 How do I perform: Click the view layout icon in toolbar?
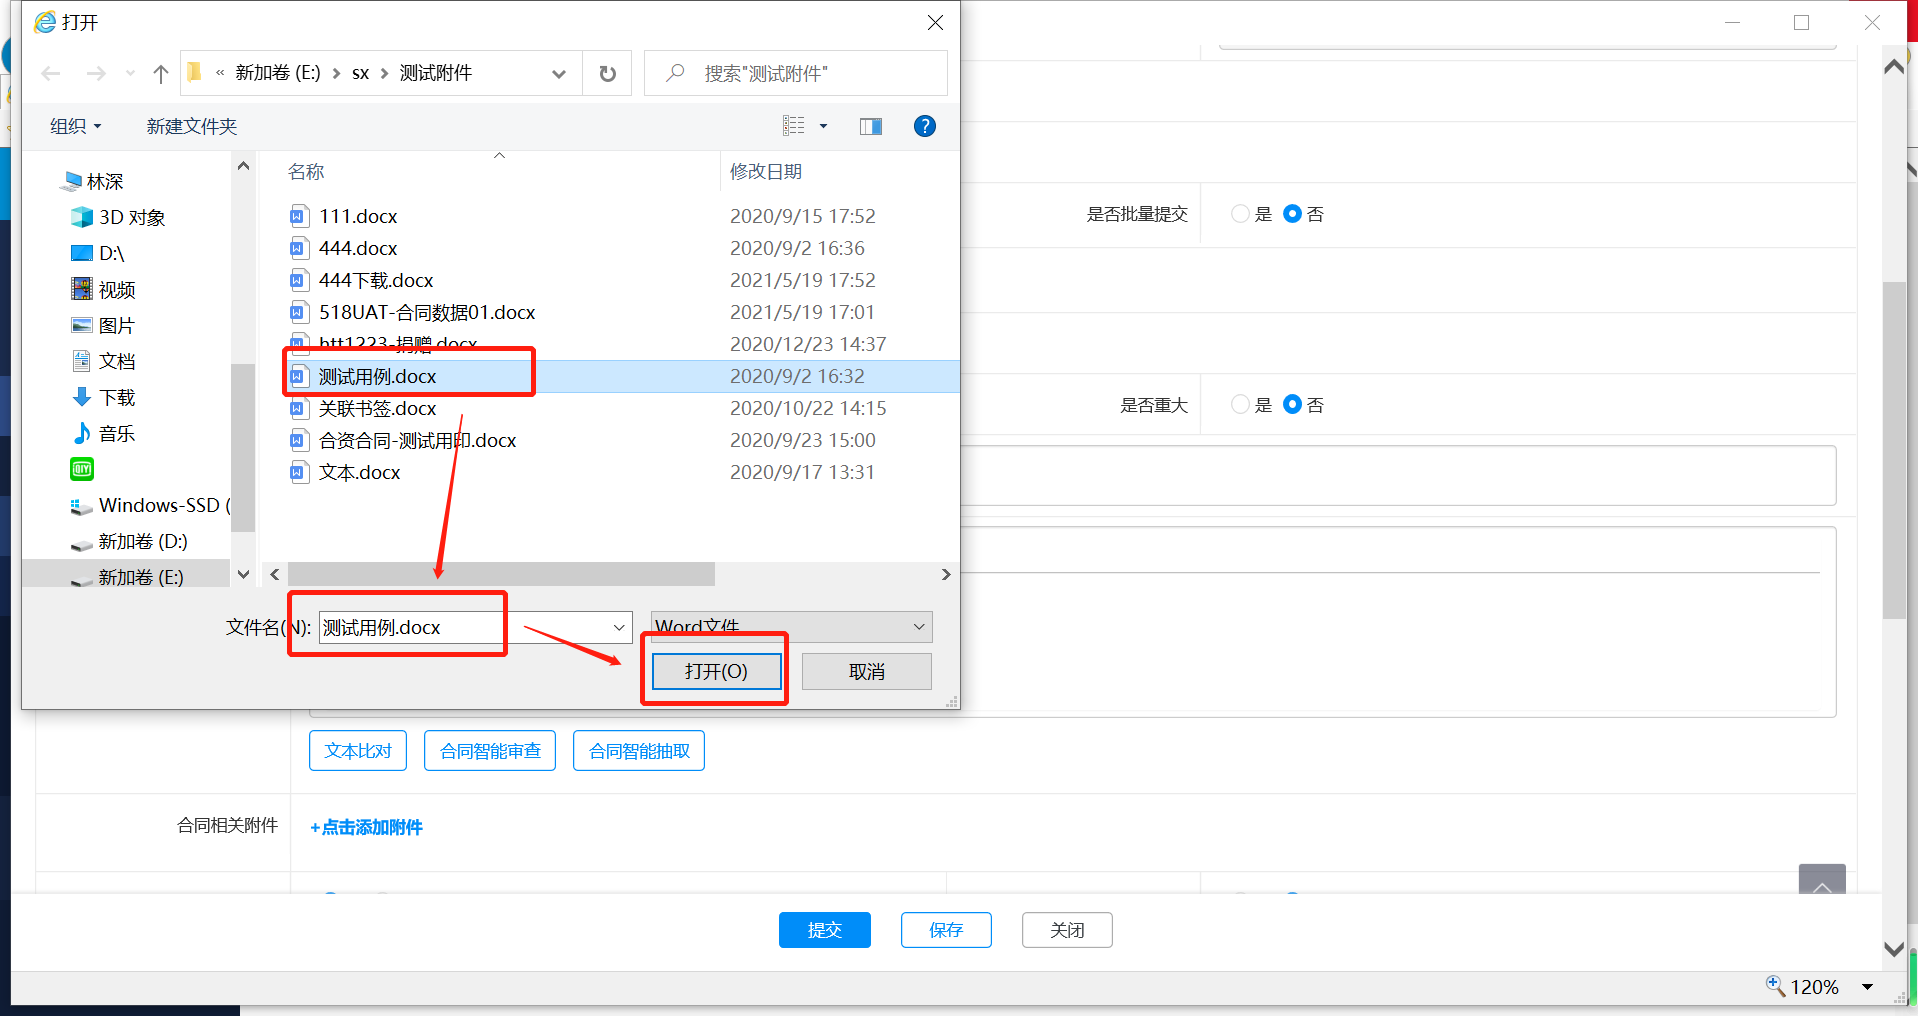click(794, 126)
